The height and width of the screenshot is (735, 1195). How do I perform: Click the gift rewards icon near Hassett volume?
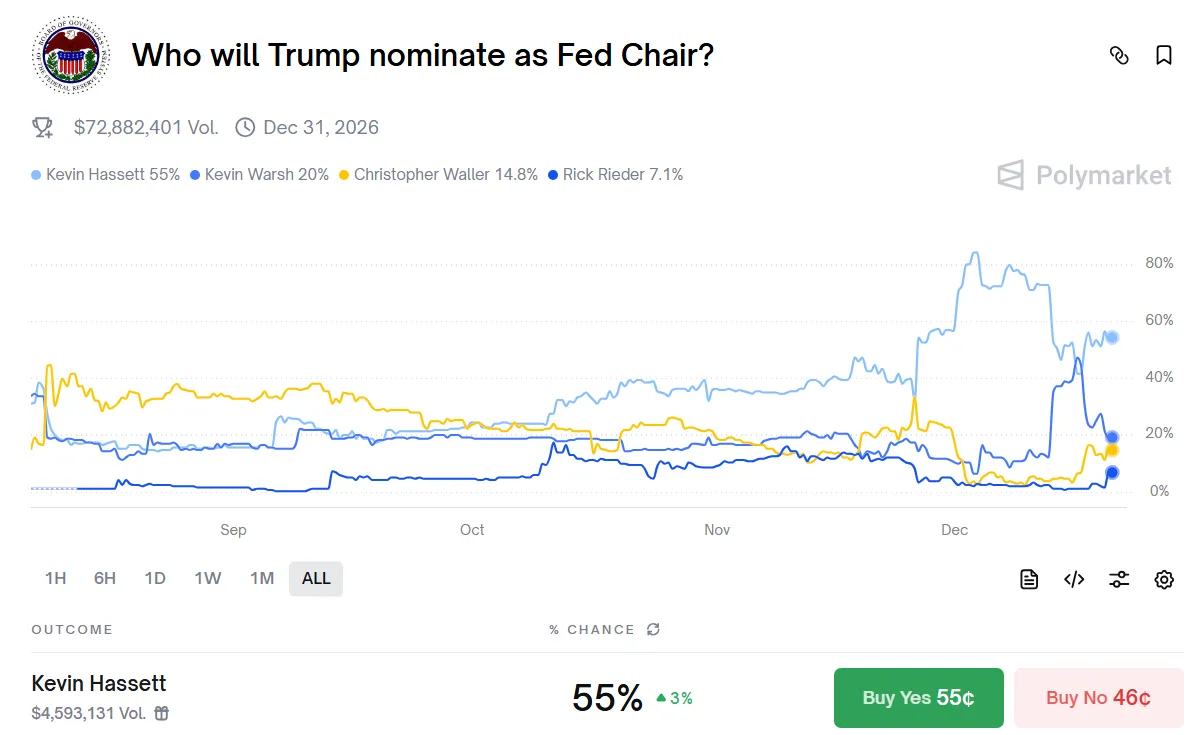(x=162, y=713)
